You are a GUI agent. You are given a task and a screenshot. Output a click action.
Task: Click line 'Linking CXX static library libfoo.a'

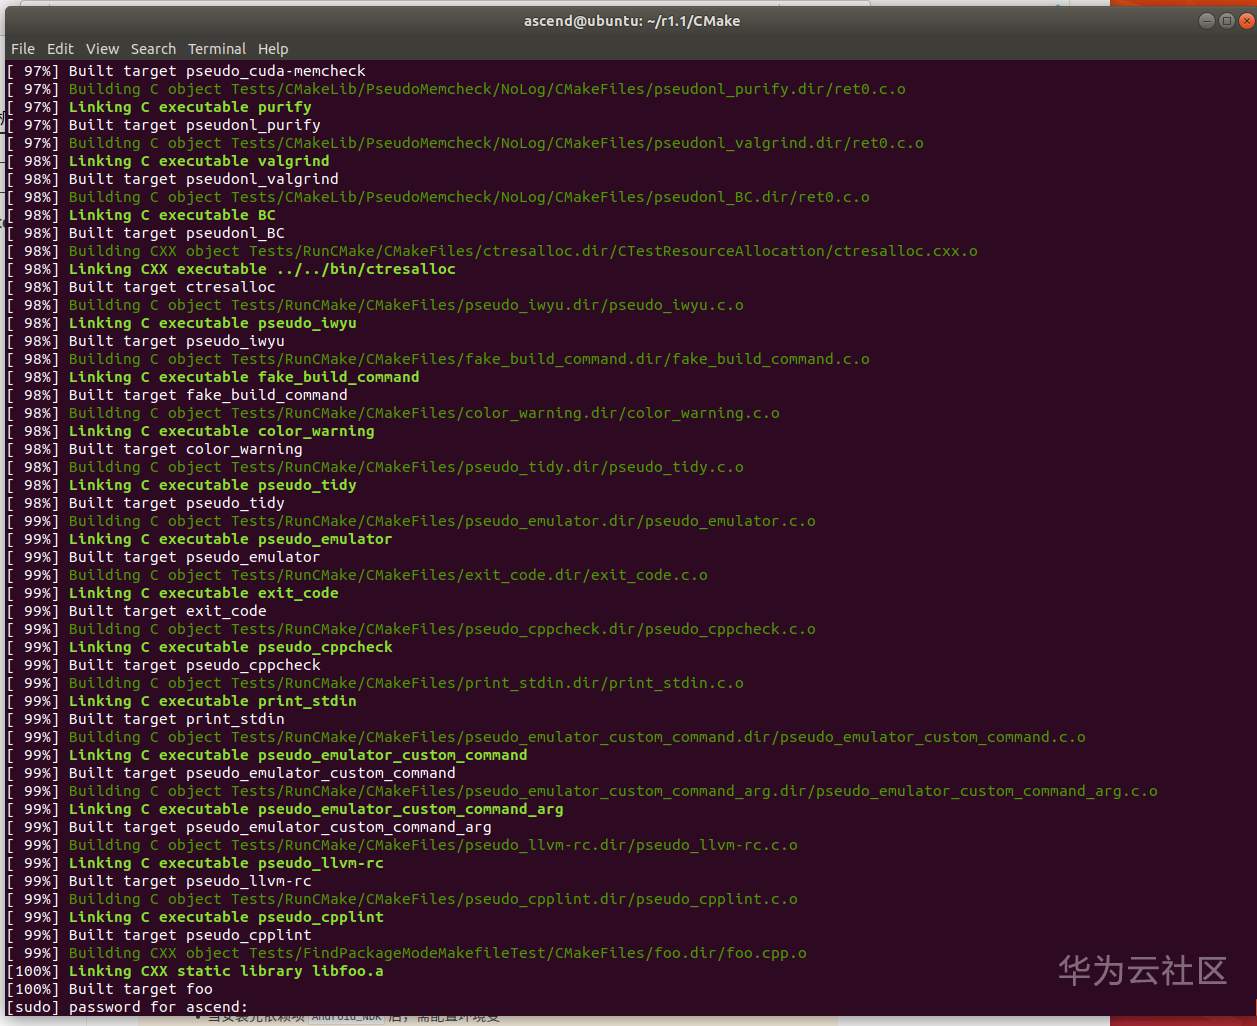point(195,971)
